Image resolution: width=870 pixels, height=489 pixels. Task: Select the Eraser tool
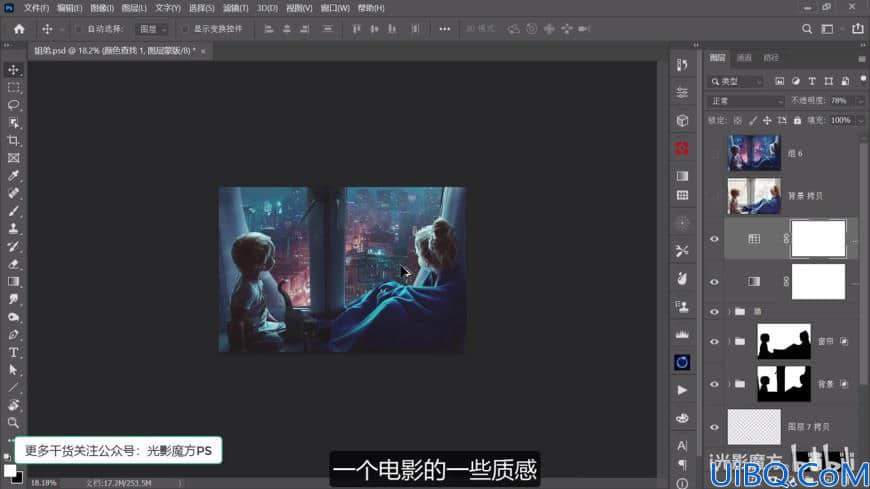[13, 264]
